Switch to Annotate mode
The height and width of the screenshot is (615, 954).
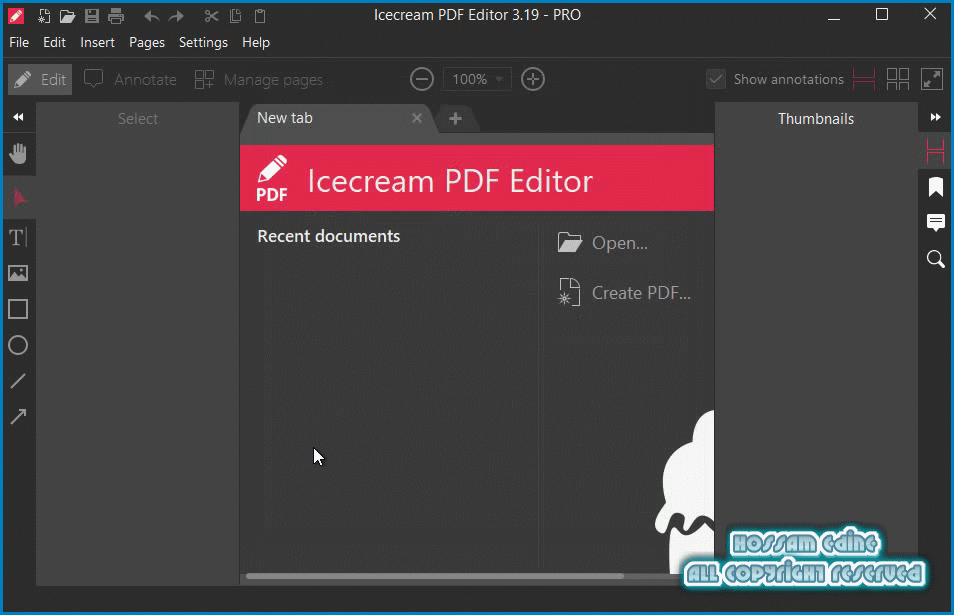[130, 80]
